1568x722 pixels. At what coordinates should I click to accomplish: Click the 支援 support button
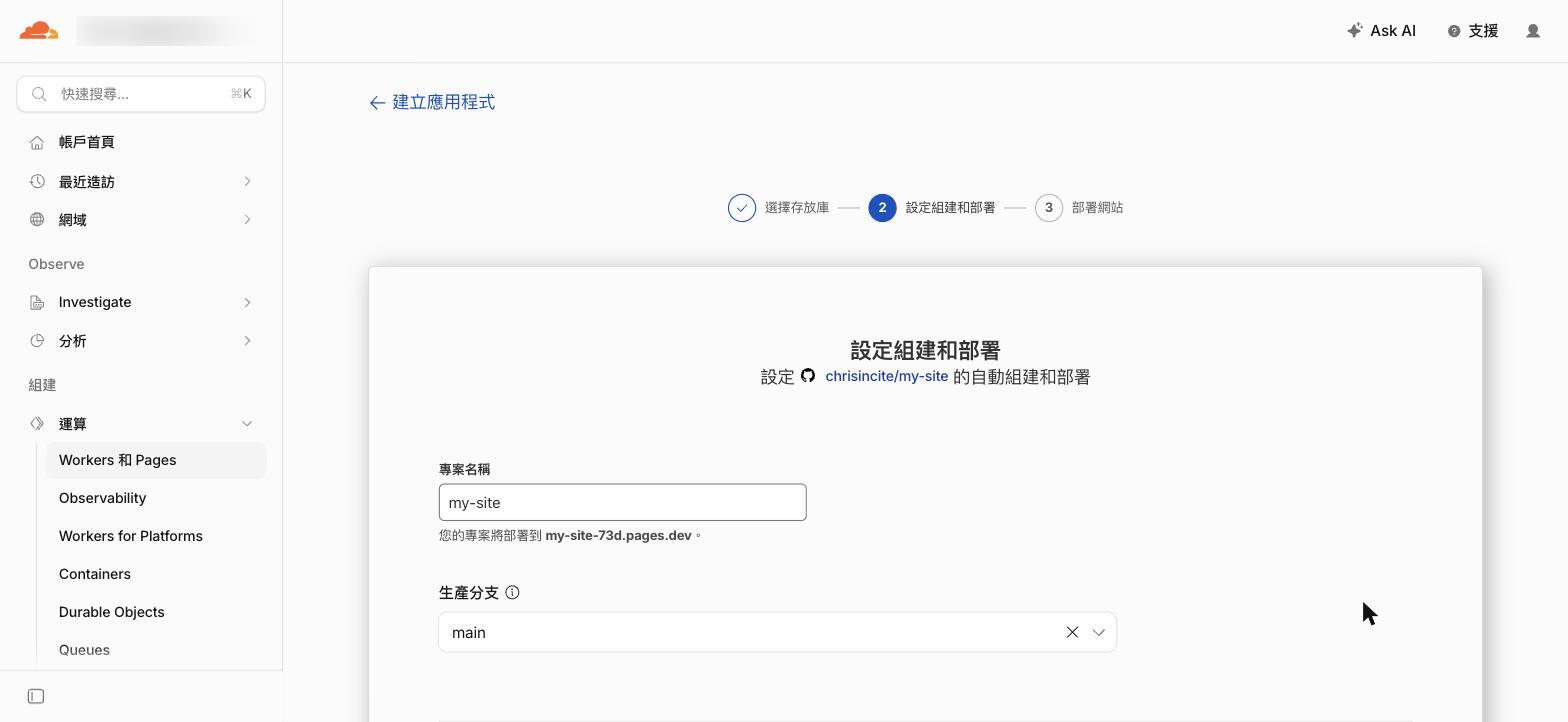[1473, 31]
